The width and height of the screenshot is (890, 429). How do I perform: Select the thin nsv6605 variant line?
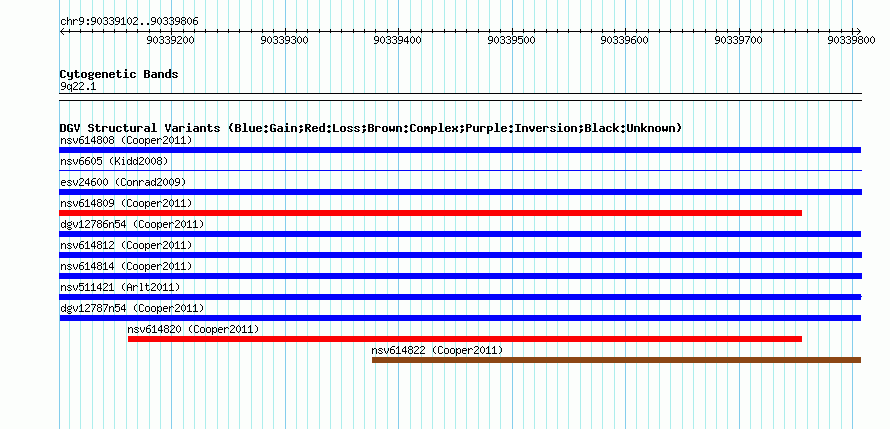[460, 170]
